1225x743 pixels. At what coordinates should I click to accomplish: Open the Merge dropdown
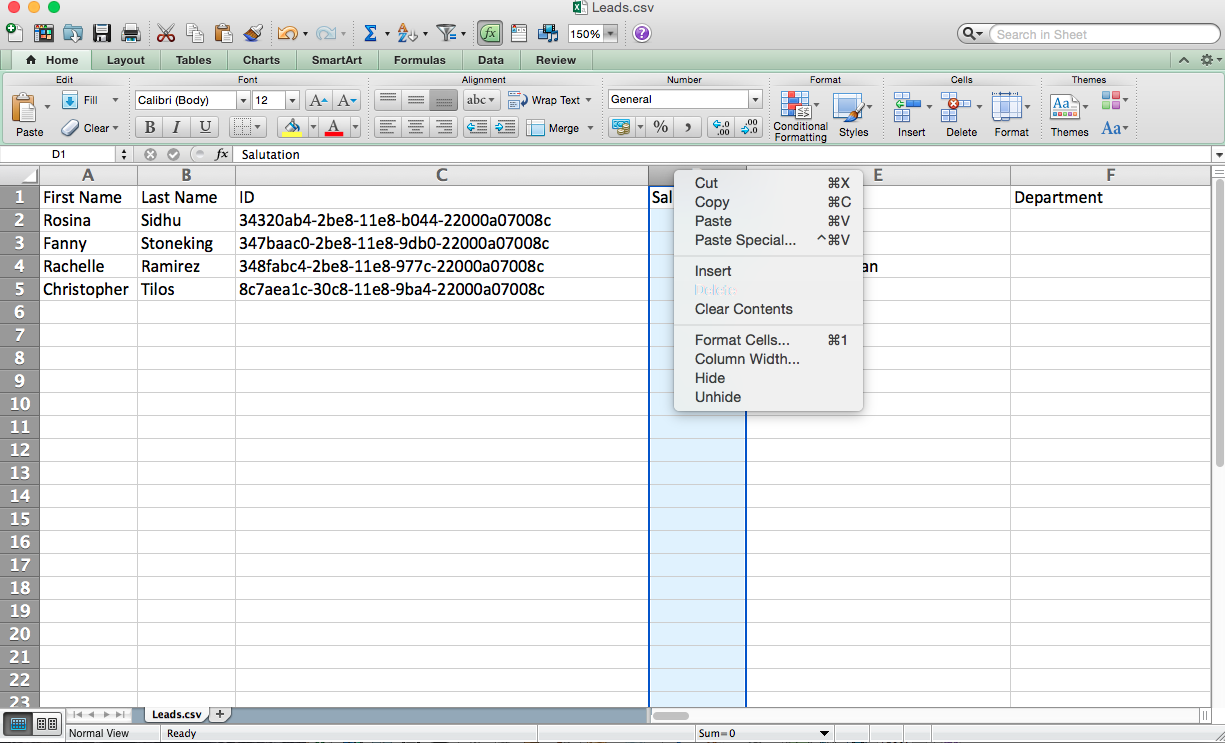pos(590,128)
